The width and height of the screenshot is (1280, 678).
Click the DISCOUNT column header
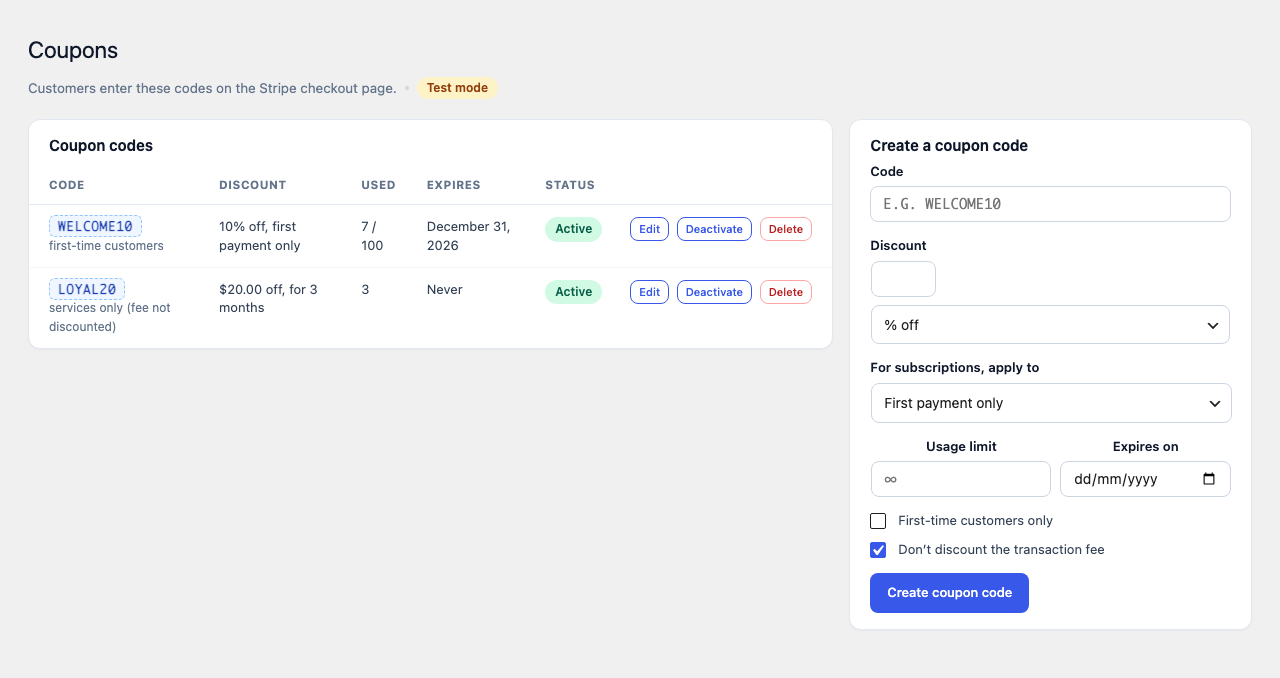(253, 185)
